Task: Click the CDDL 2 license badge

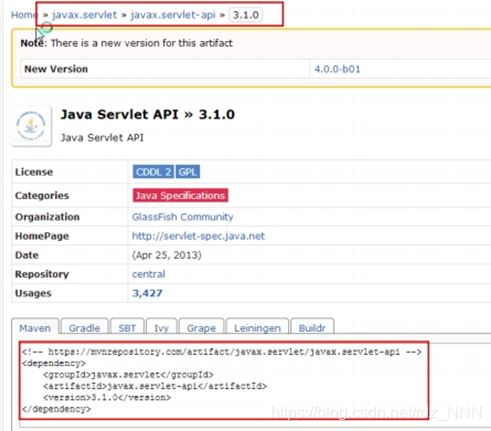Action: (x=153, y=172)
